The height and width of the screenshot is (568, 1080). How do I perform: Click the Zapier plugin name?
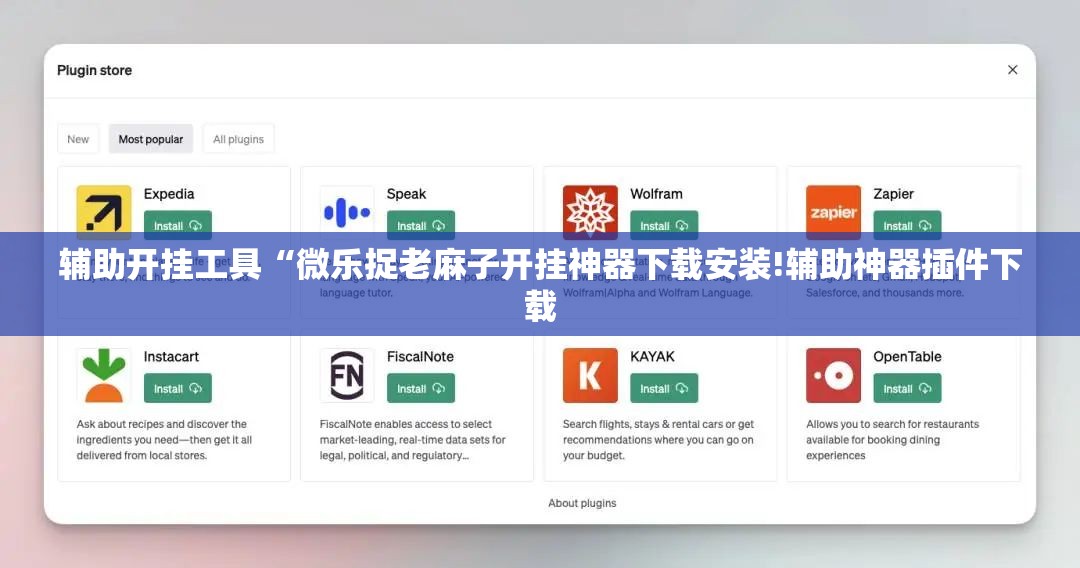tap(893, 194)
